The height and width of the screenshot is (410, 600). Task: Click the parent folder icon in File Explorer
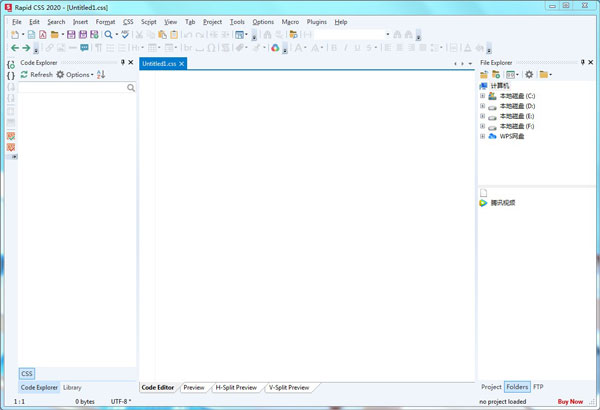[x=484, y=75]
